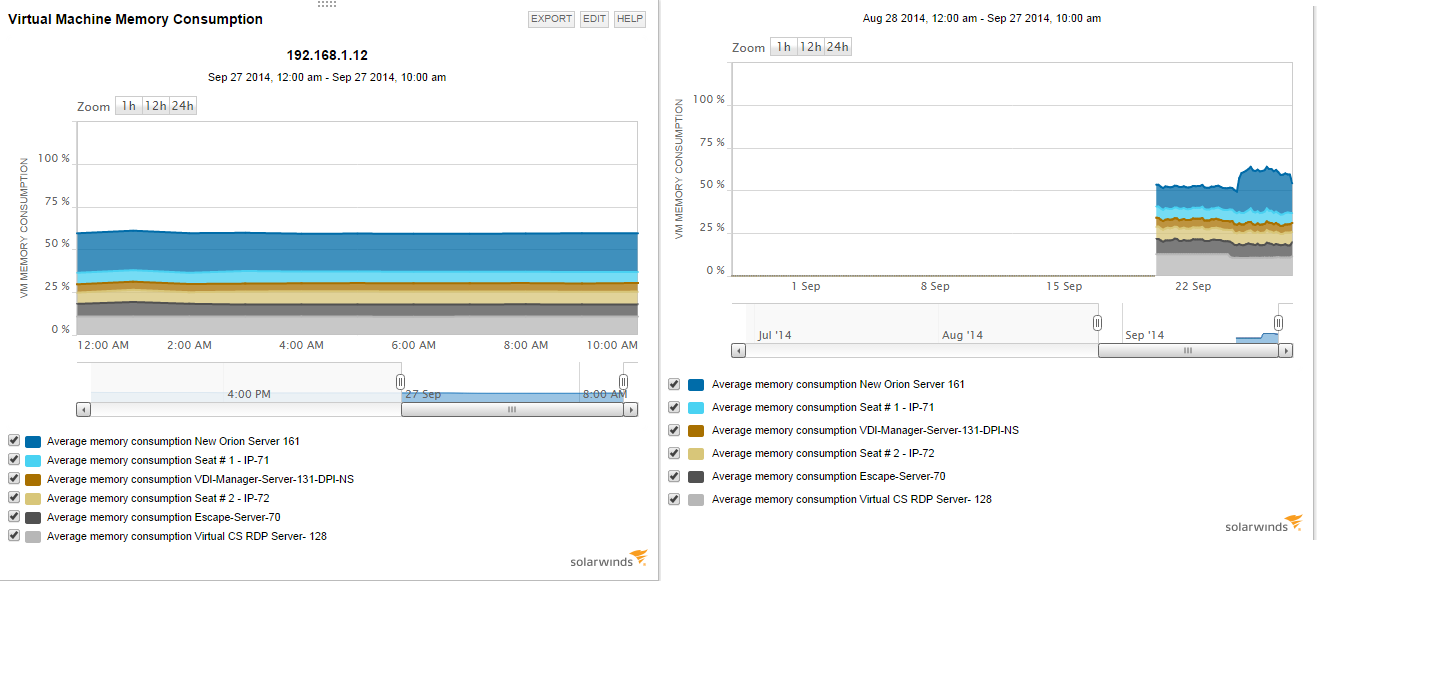Click the dark blue New Orion Server swatch on right
The height and width of the screenshot is (696, 1433).
click(696, 384)
